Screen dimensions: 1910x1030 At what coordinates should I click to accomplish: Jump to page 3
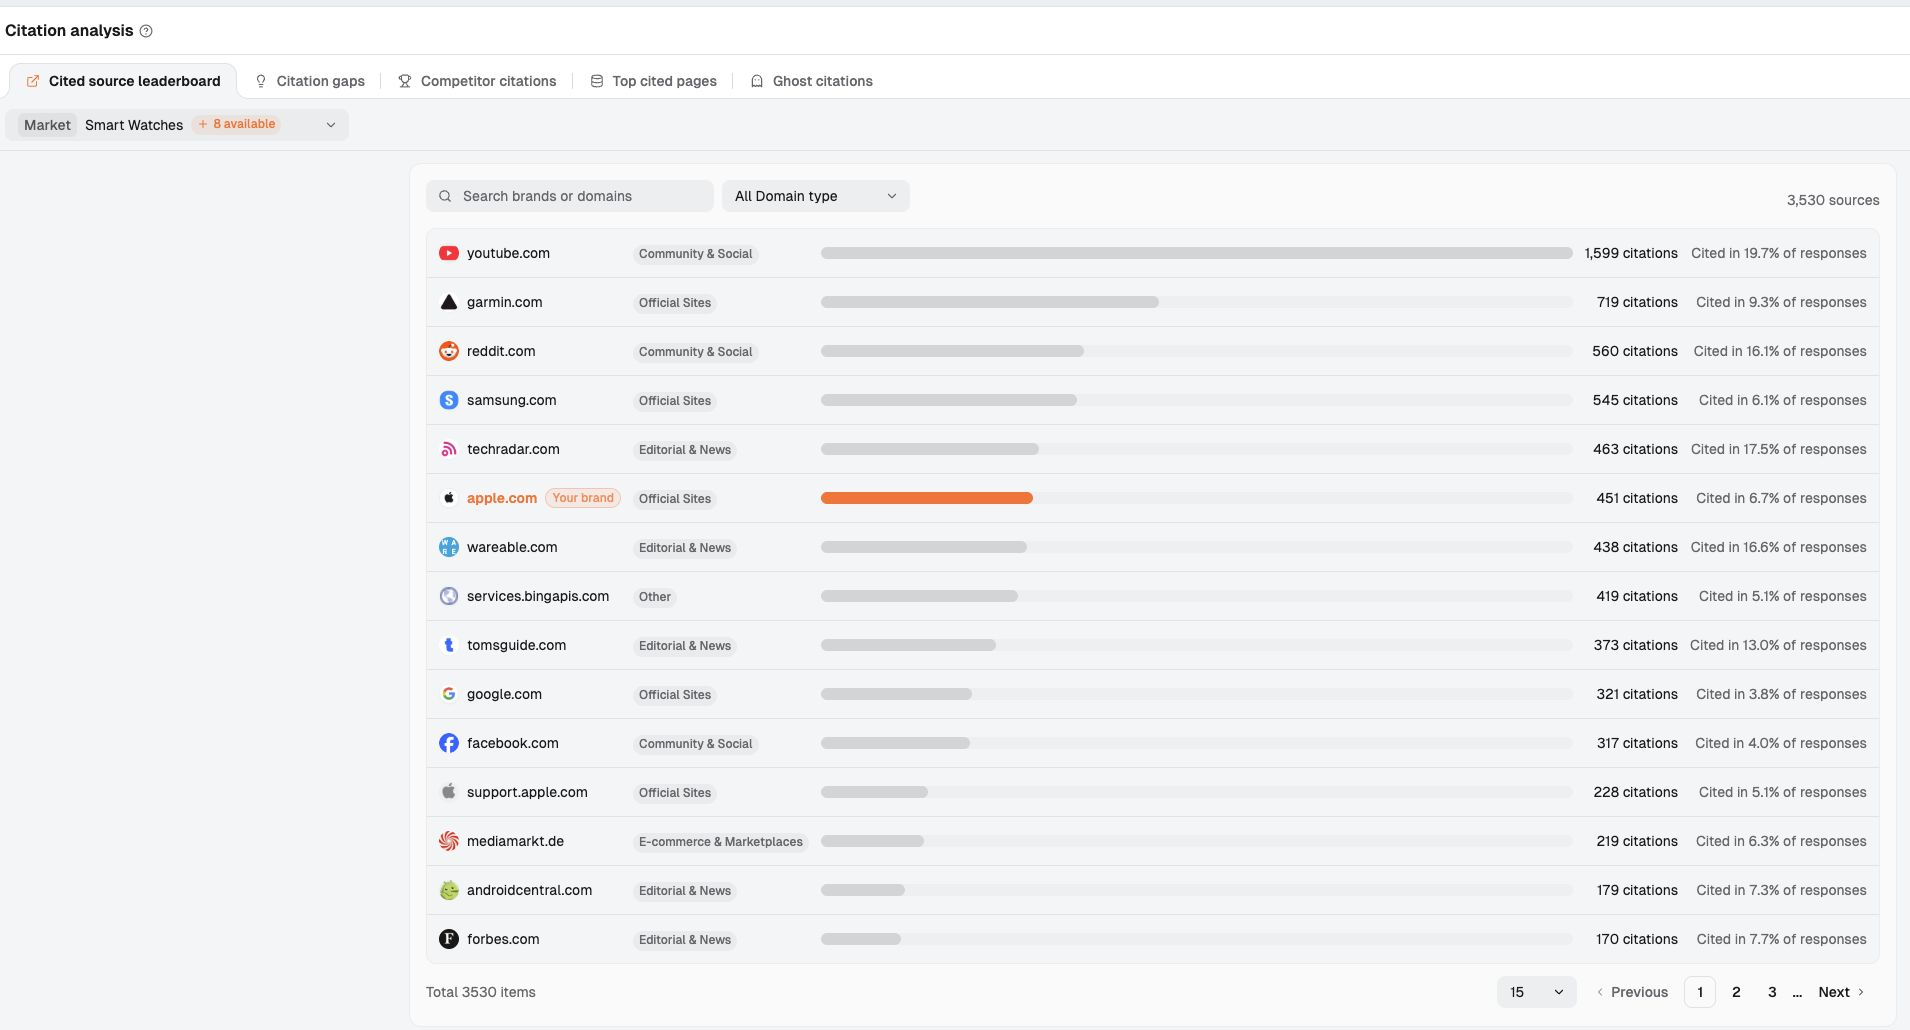pyautogui.click(x=1772, y=993)
